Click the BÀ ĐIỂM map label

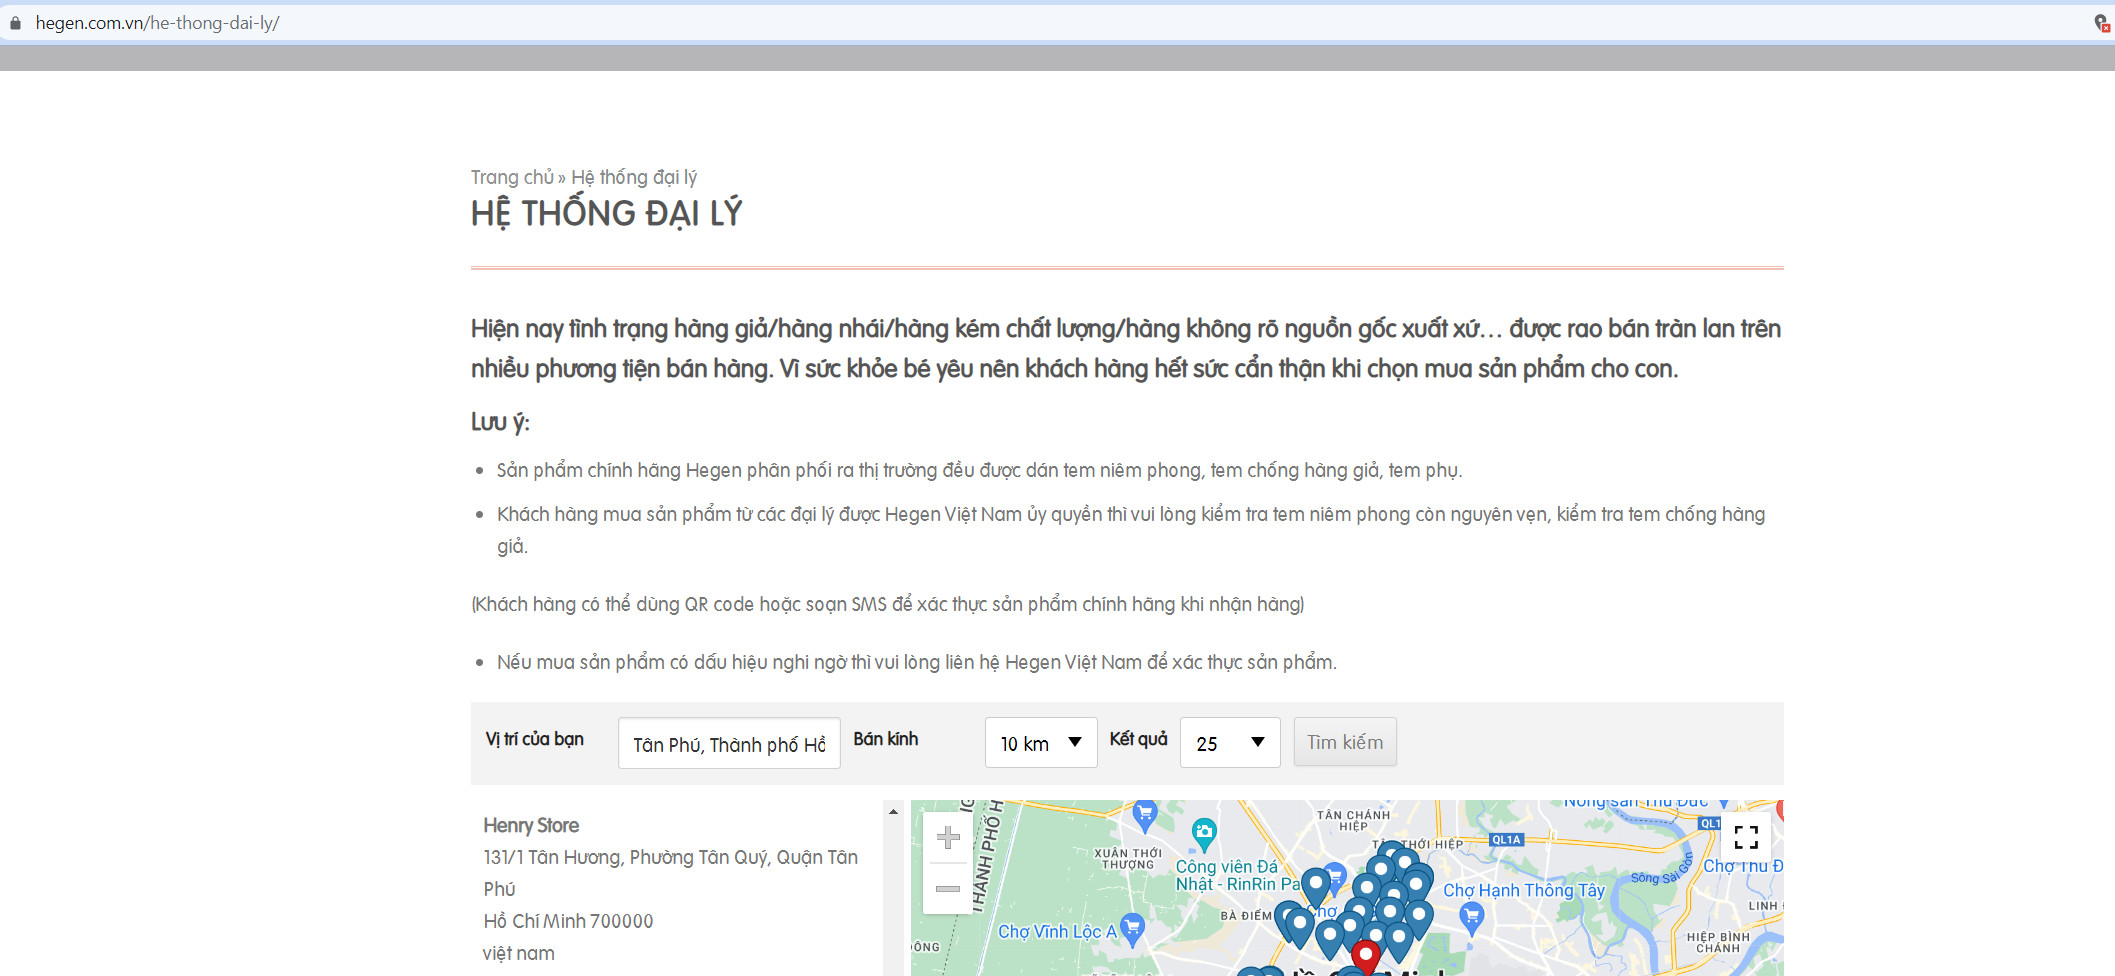[1246, 915]
